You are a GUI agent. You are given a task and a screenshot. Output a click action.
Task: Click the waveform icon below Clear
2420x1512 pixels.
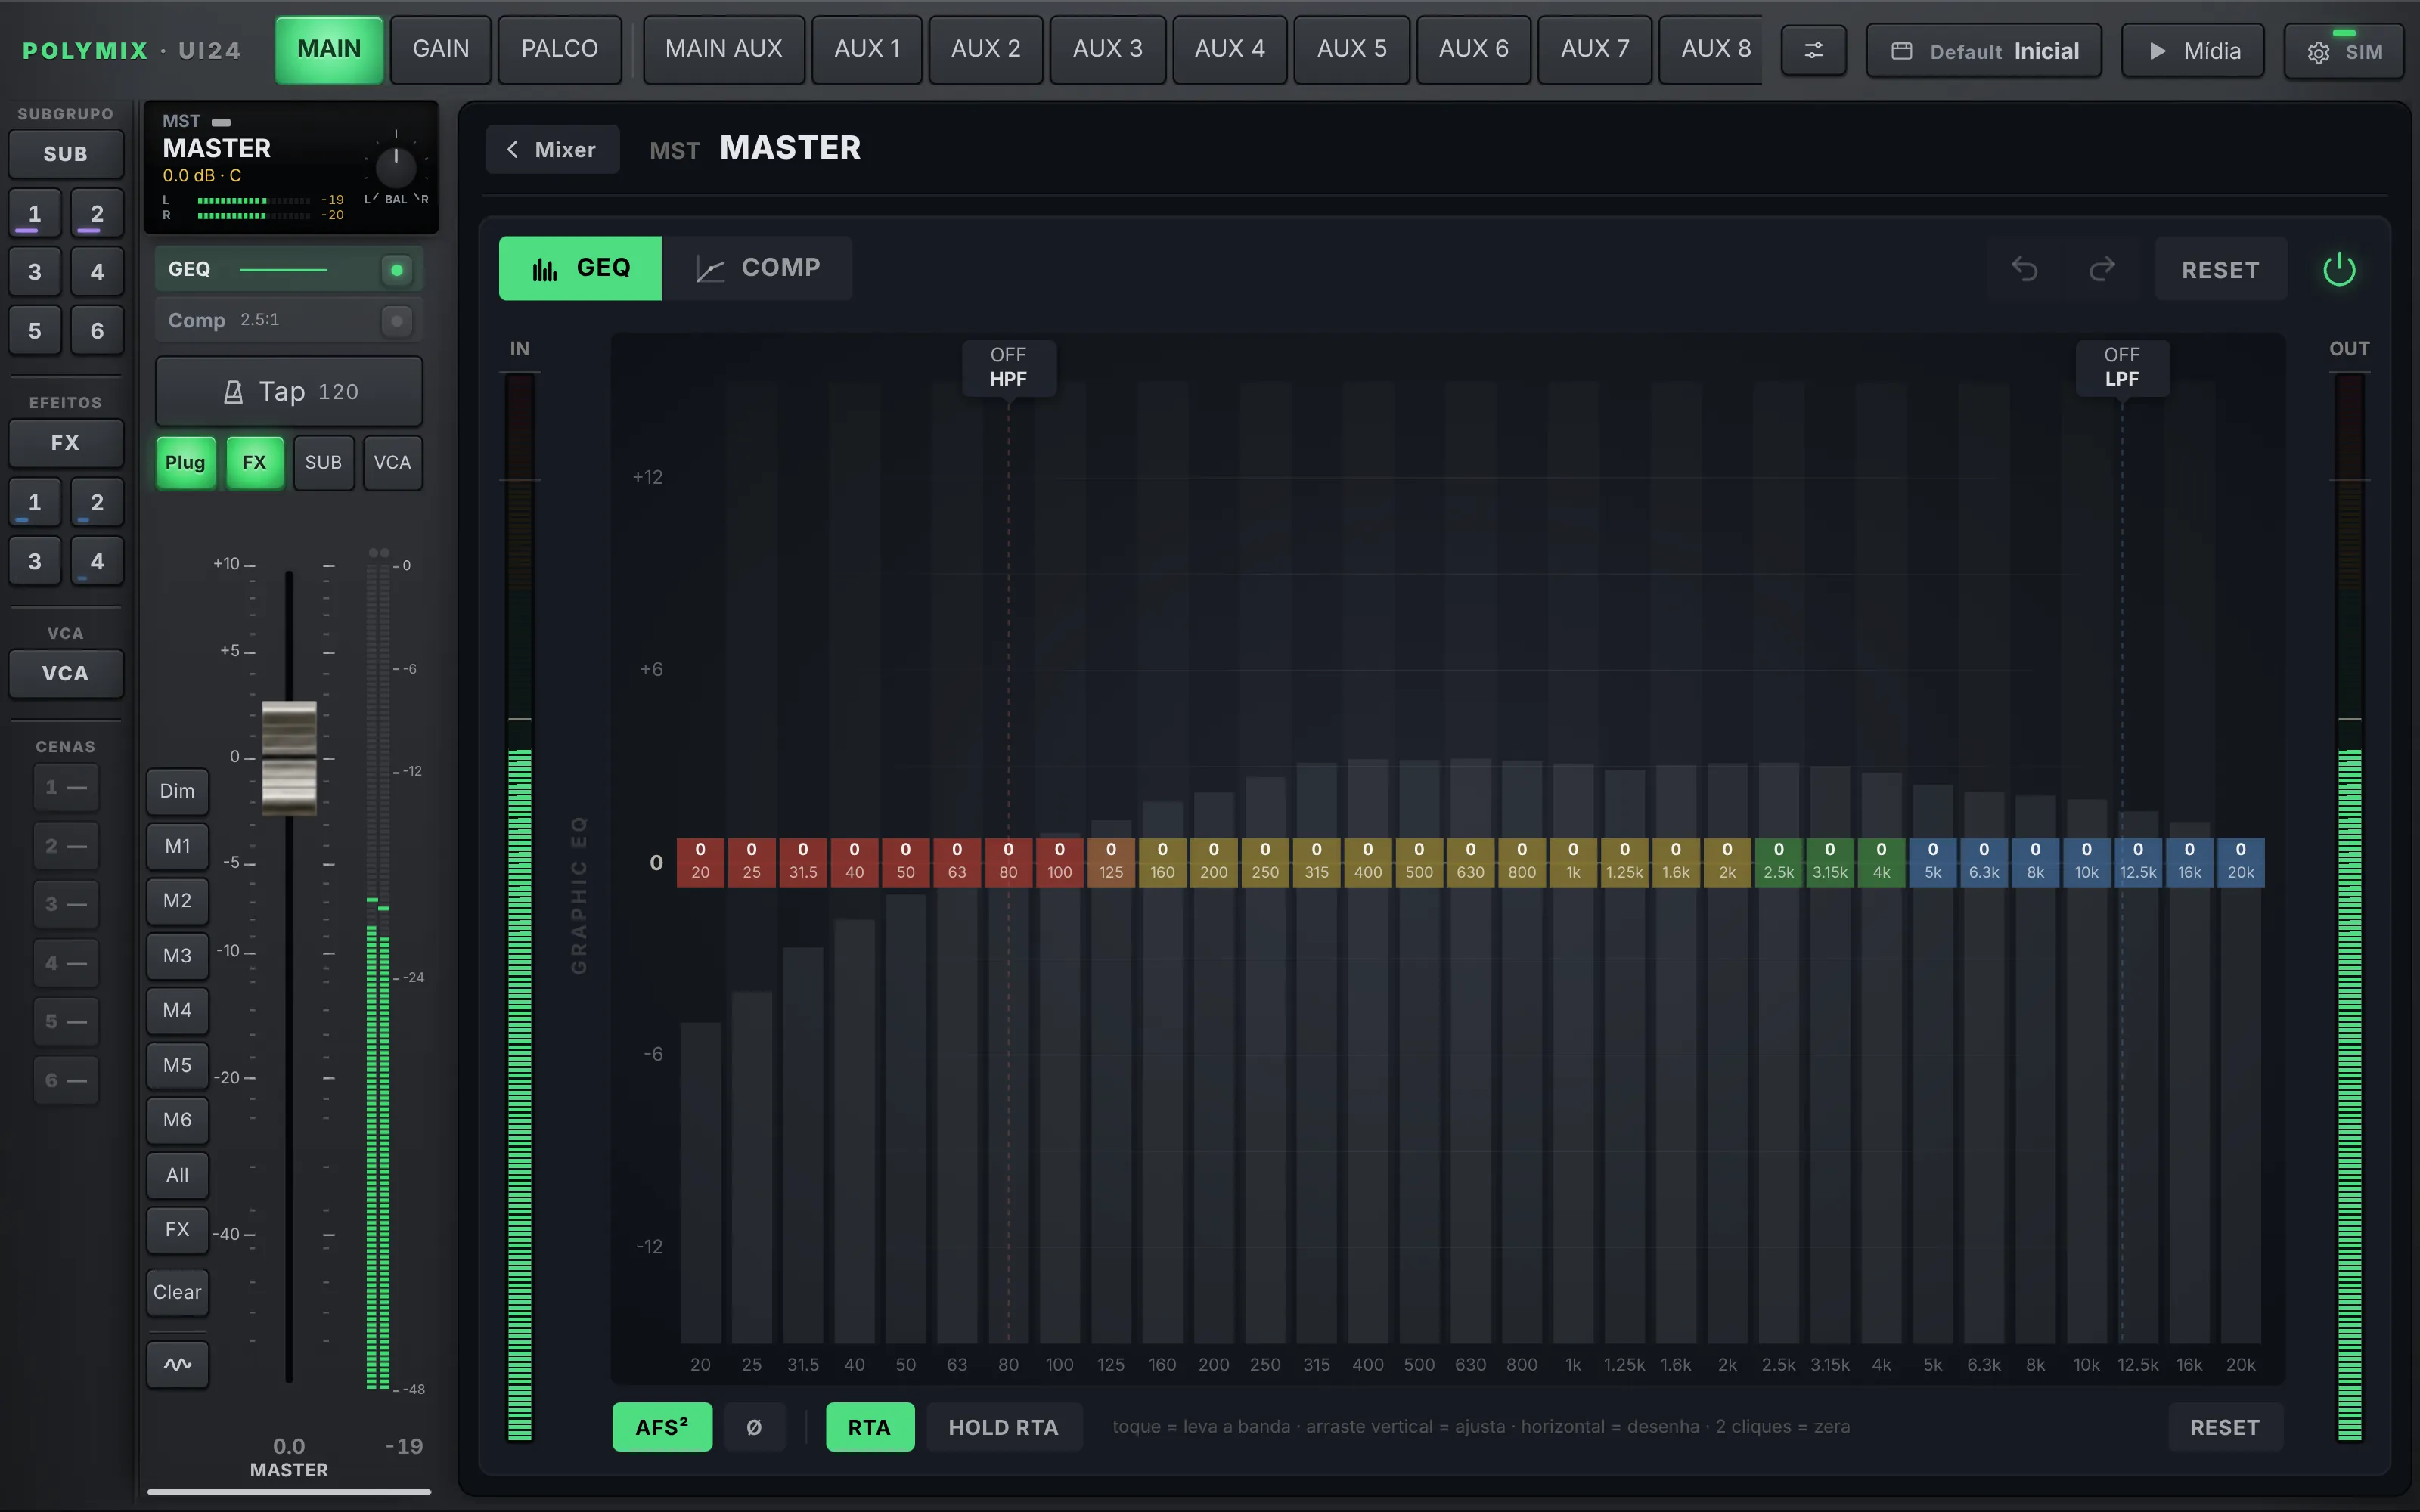tap(178, 1364)
